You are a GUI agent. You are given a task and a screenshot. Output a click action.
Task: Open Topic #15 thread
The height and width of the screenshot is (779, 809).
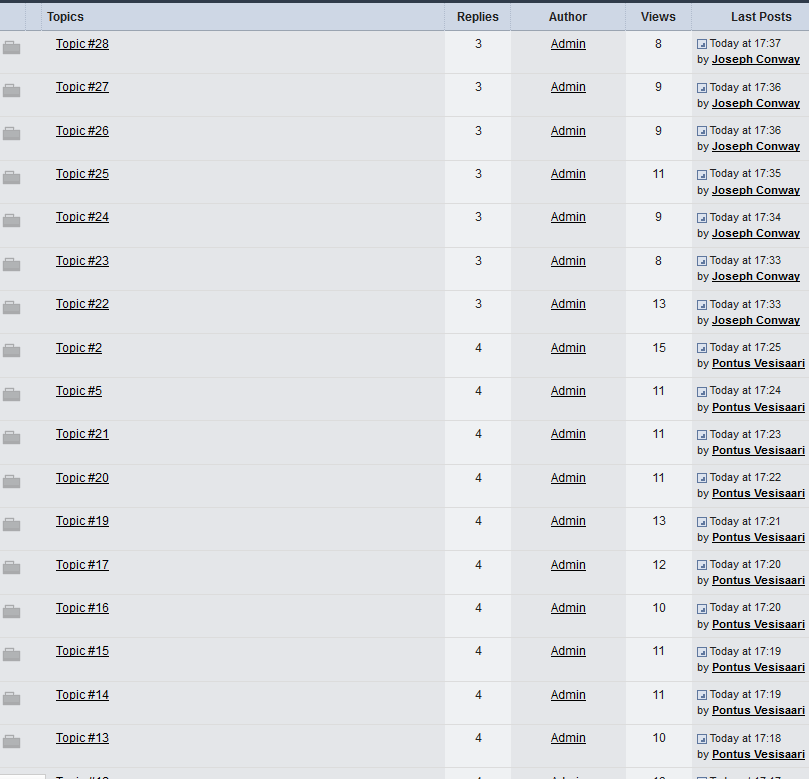(x=83, y=651)
